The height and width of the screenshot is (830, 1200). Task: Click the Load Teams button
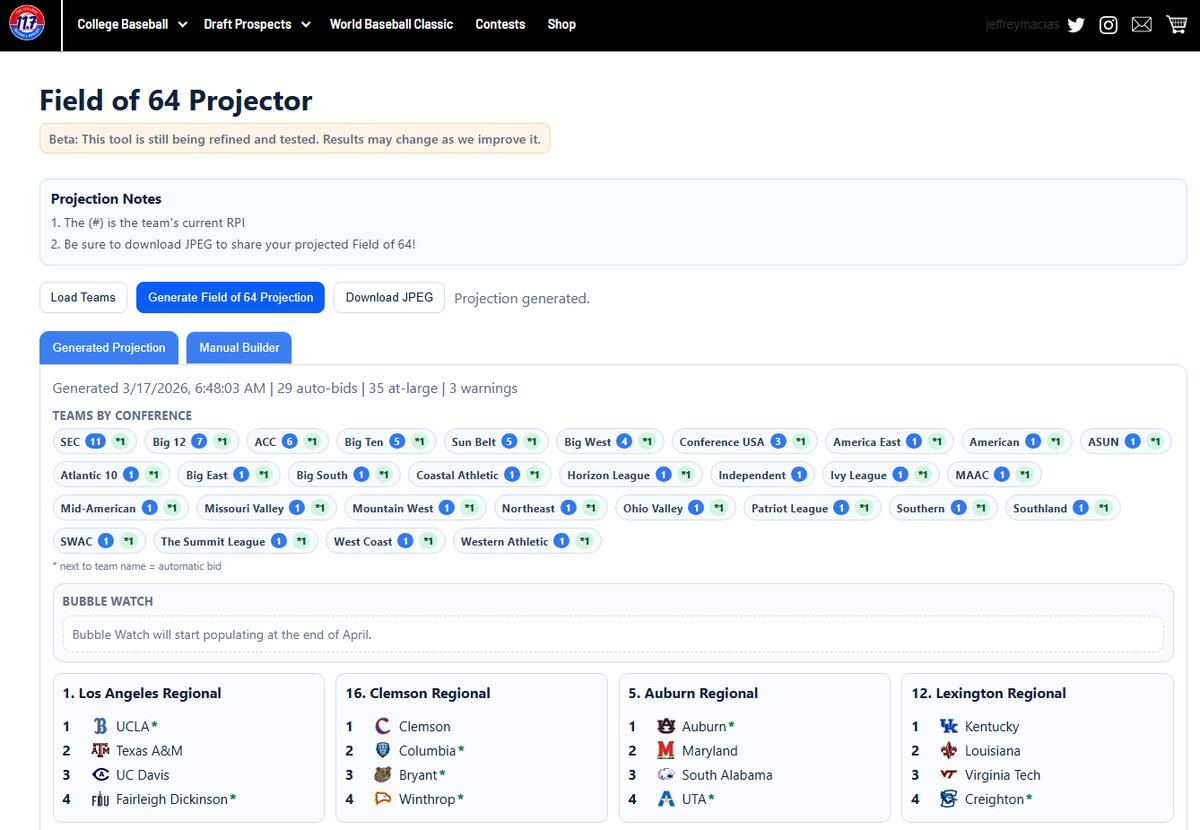[83, 297]
